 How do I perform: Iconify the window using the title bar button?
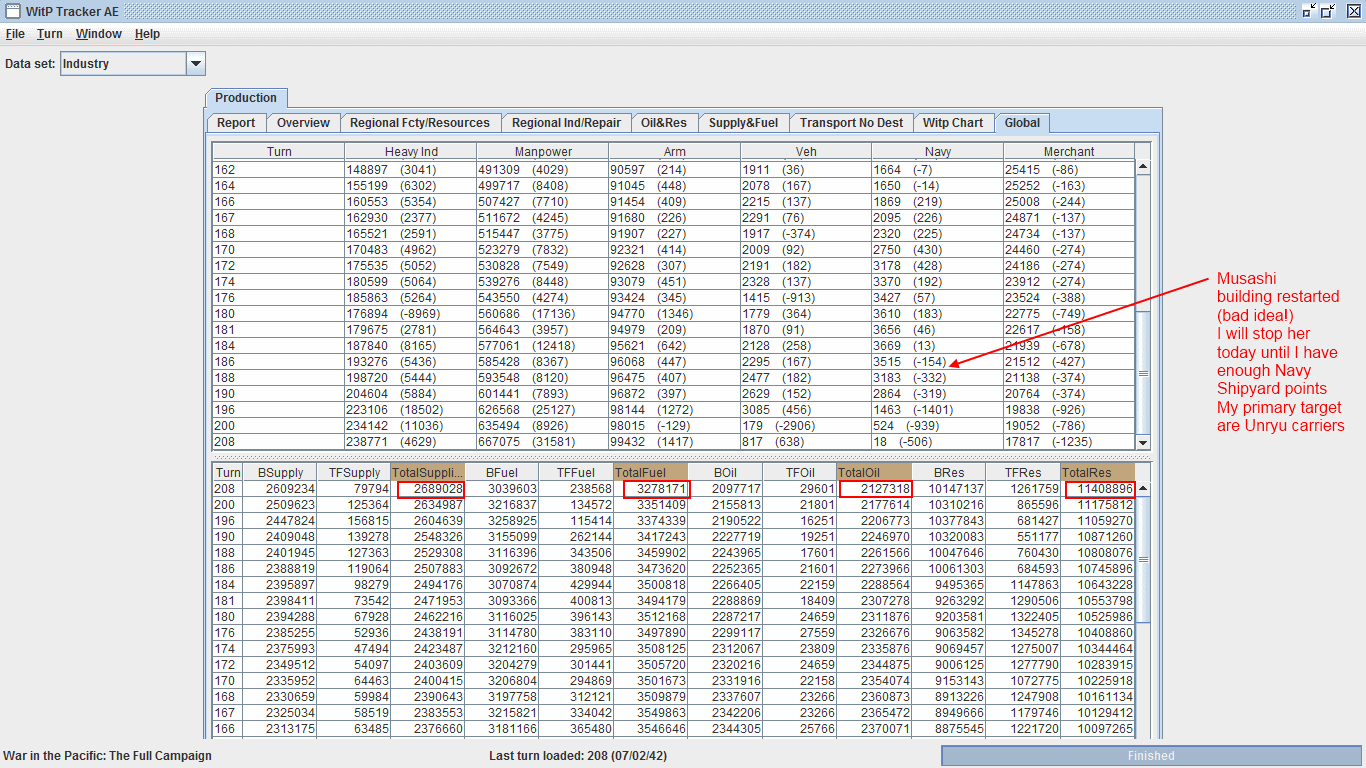pyautogui.click(x=1309, y=11)
